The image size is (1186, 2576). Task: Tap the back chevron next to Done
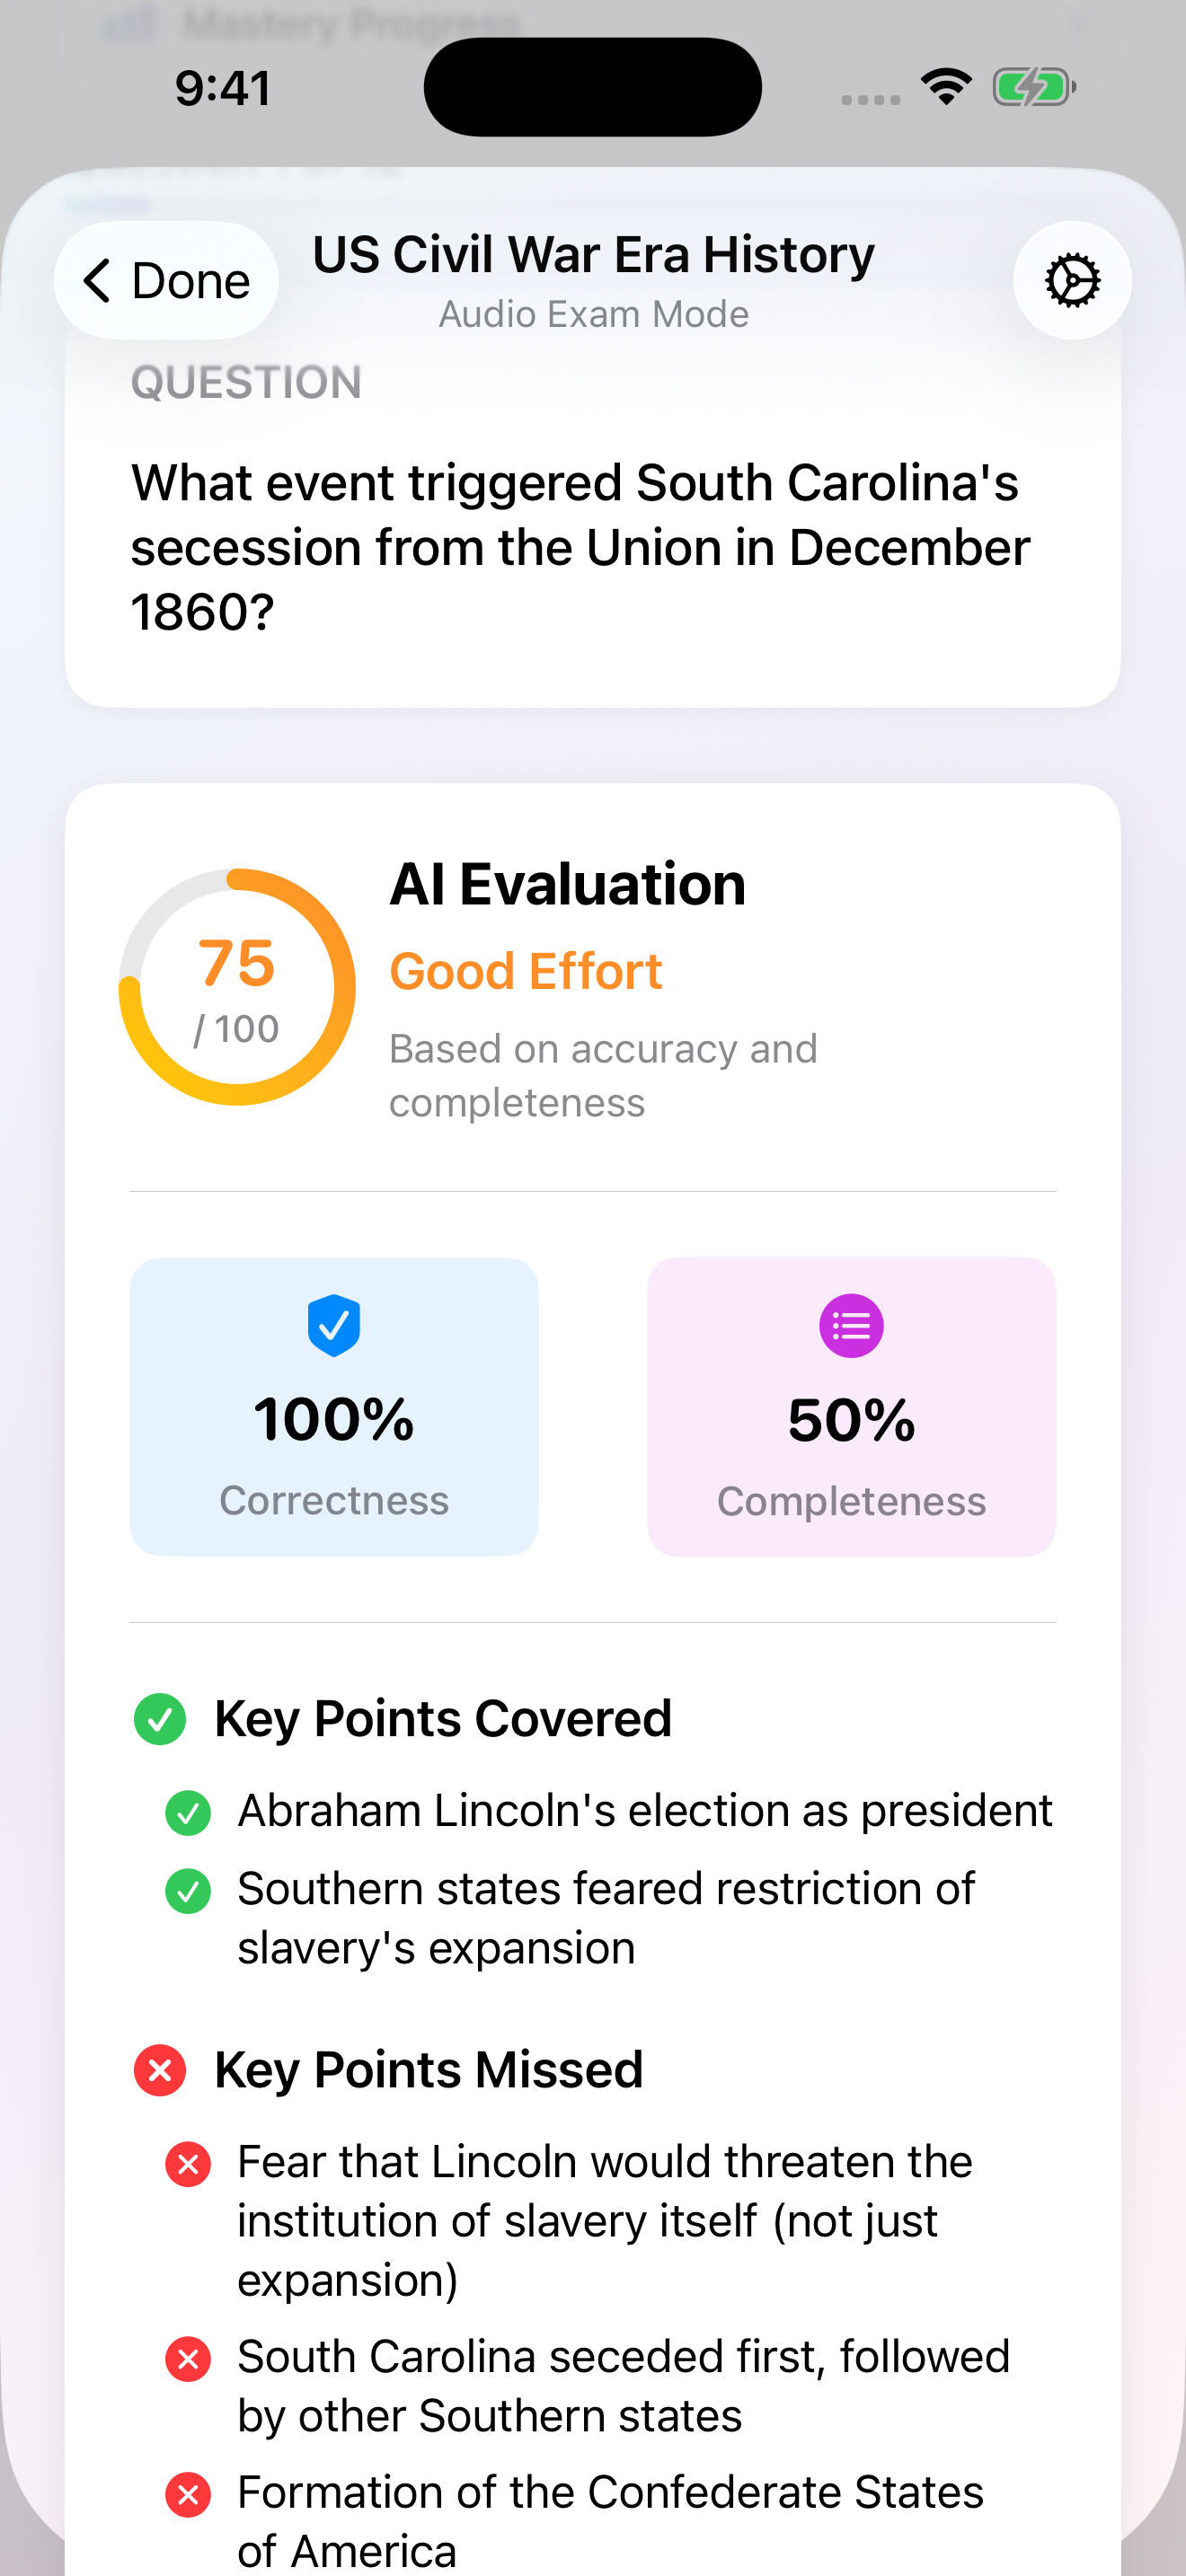(97, 281)
